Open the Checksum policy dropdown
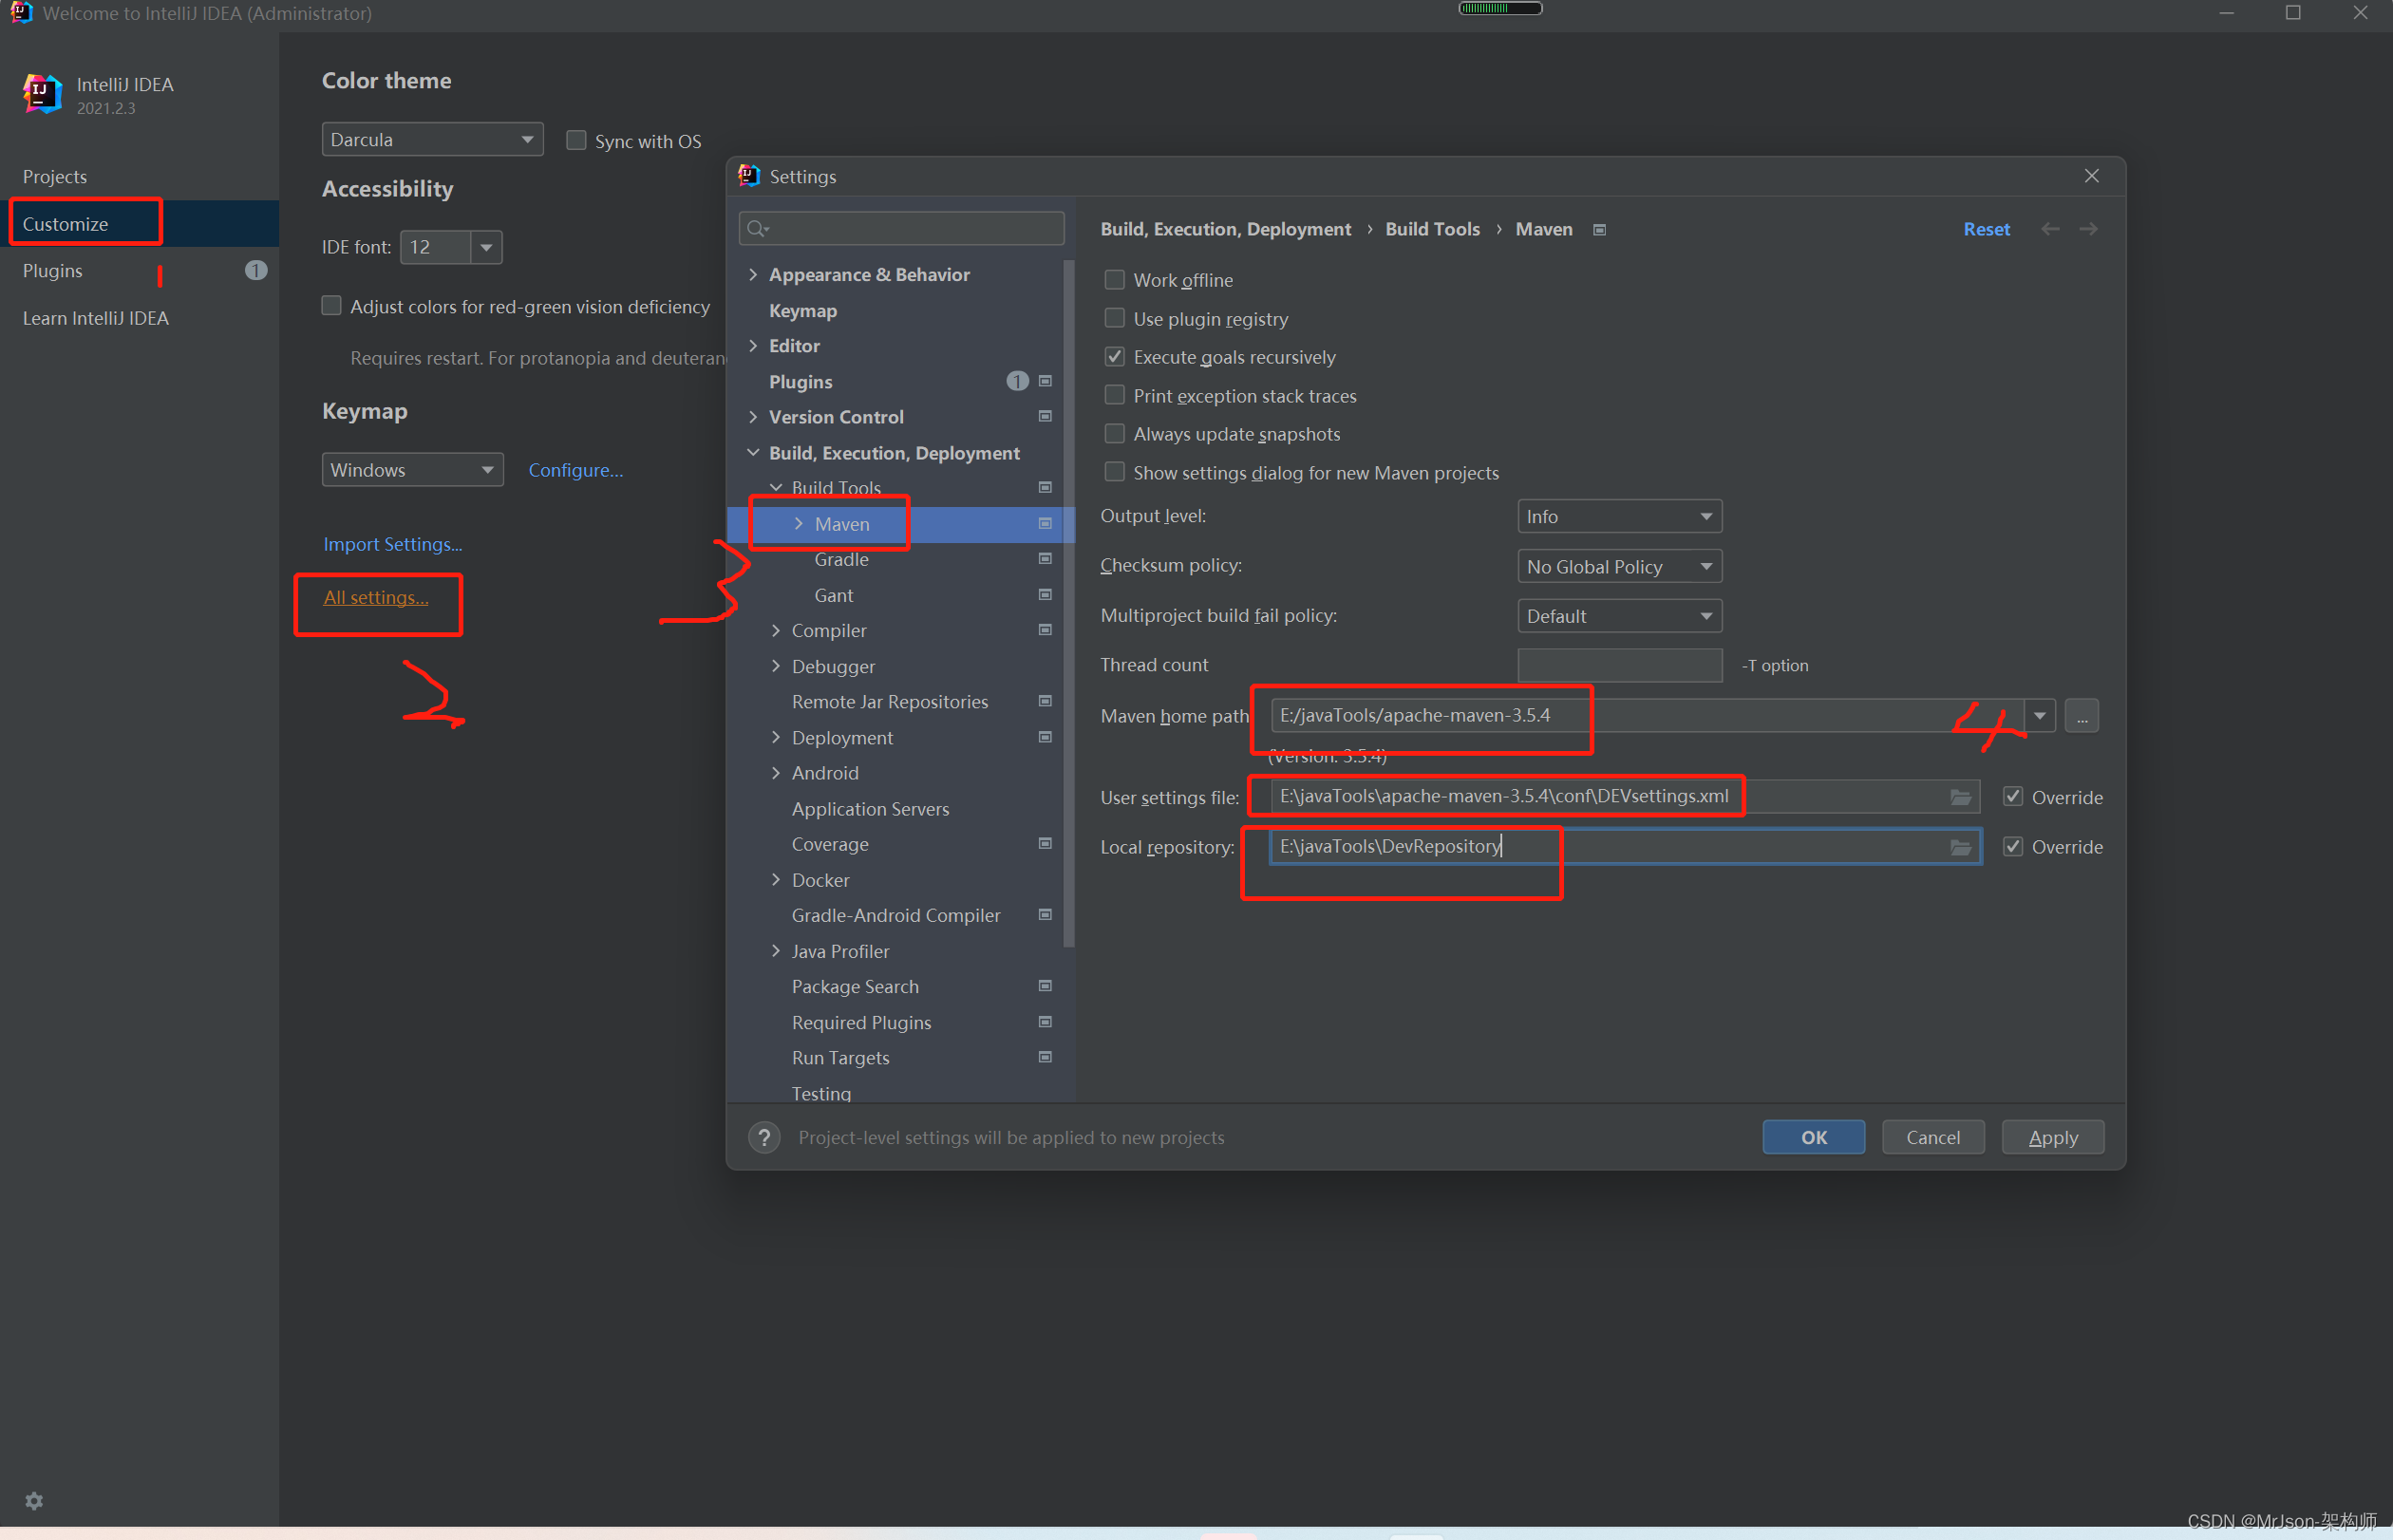The height and width of the screenshot is (1540, 2393). tap(1618, 567)
